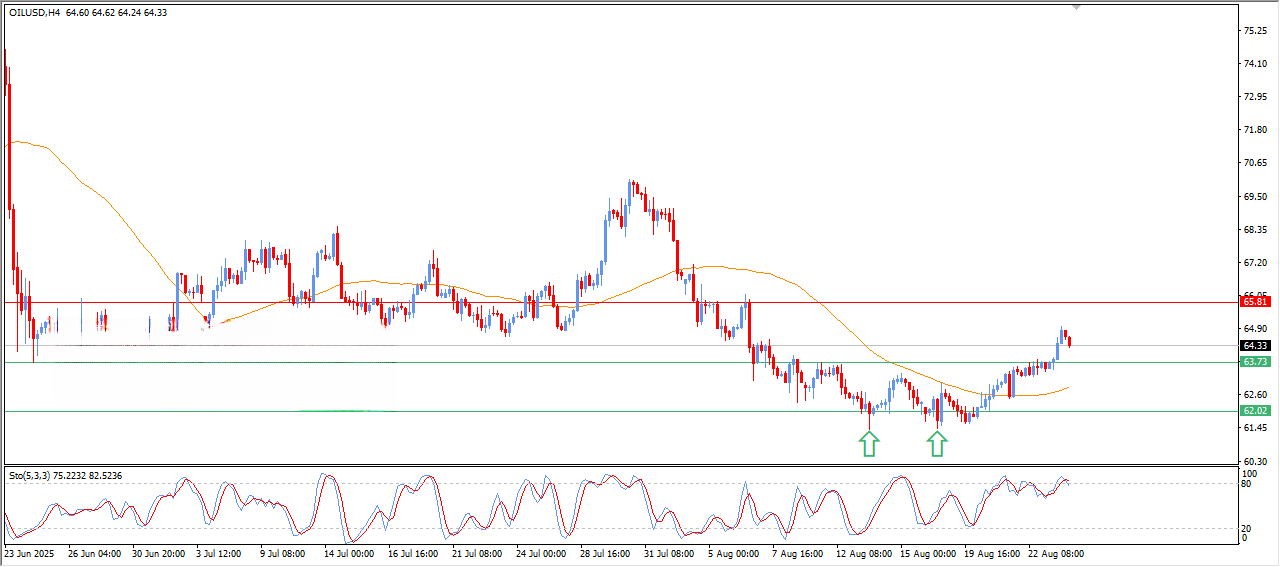This screenshot has width=1280, height=567.
Task: Click the 60.30 price axis label
Action: [1255, 460]
